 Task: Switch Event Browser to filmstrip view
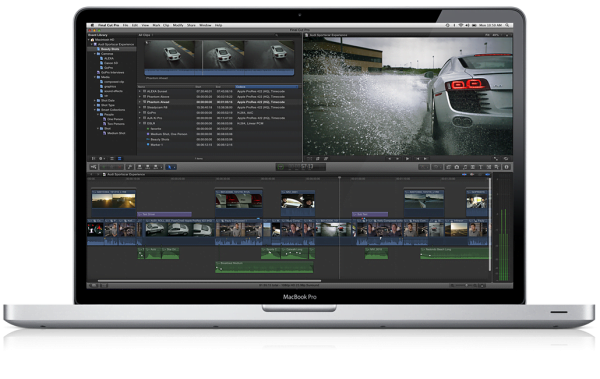(112, 158)
